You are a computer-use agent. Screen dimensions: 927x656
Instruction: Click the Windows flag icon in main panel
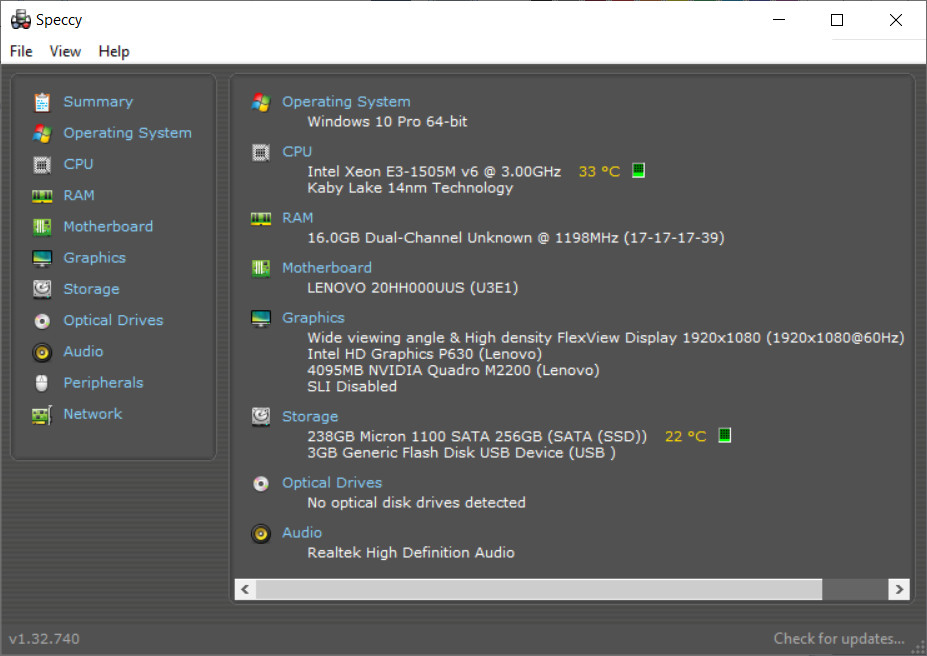tap(261, 102)
